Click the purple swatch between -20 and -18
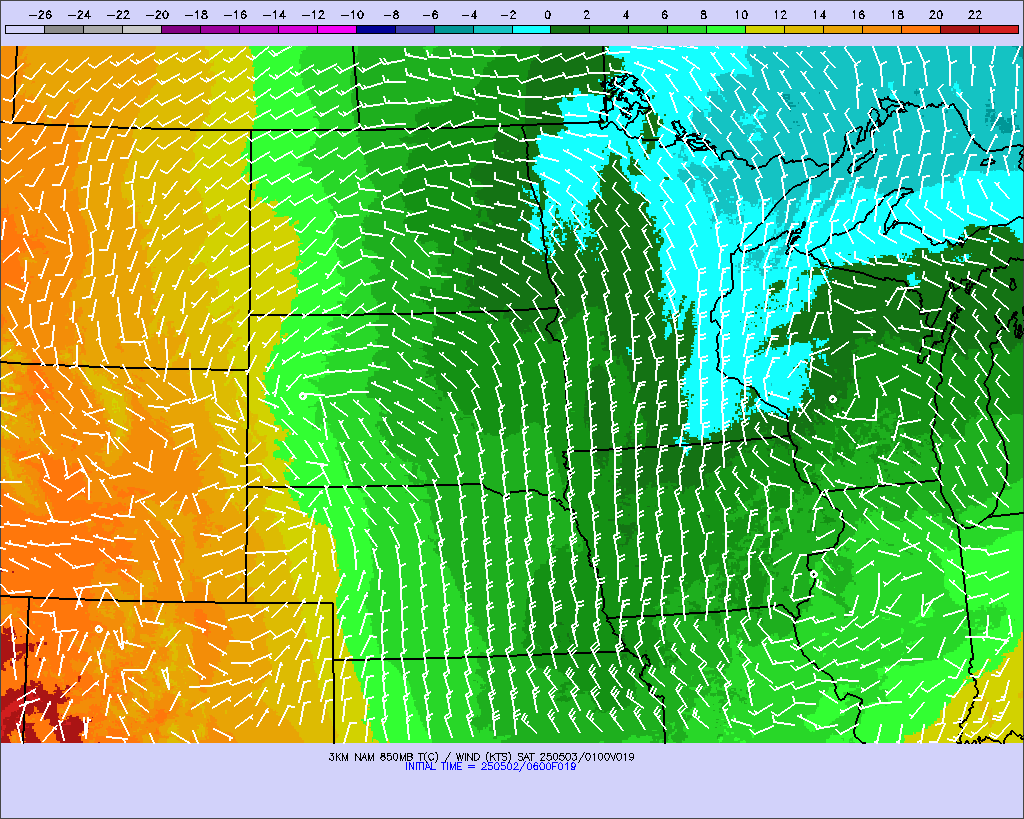Viewport: 1024px width, 819px height. pyautogui.click(x=181, y=29)
